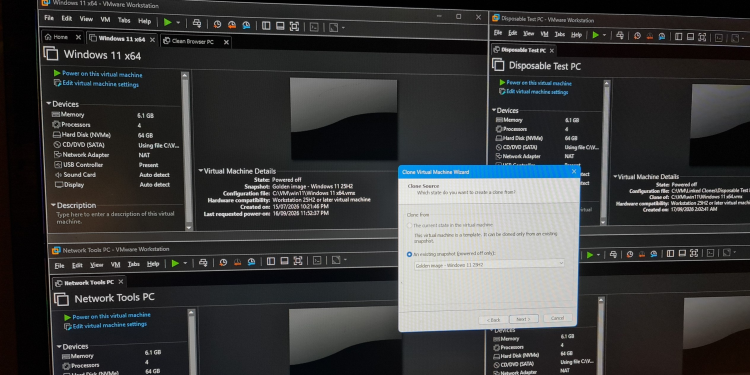The width and height of the screenshot is (750, 375).
Task: Click the description text field in Windows 11 x64
Action: tap(115, 218)
